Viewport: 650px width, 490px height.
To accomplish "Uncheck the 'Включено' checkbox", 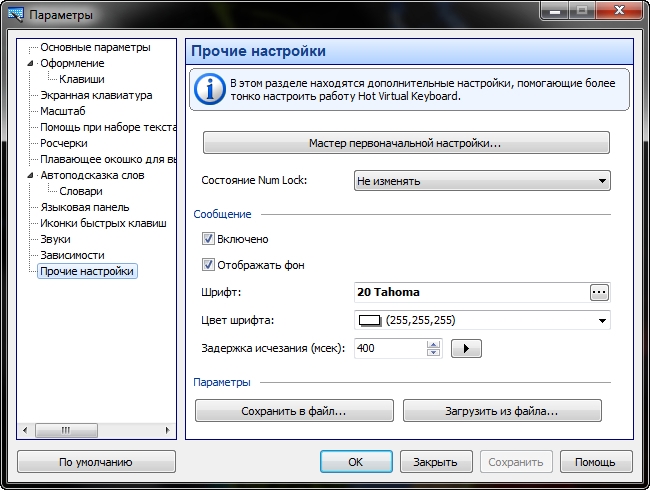I will [x=209, y=239].
